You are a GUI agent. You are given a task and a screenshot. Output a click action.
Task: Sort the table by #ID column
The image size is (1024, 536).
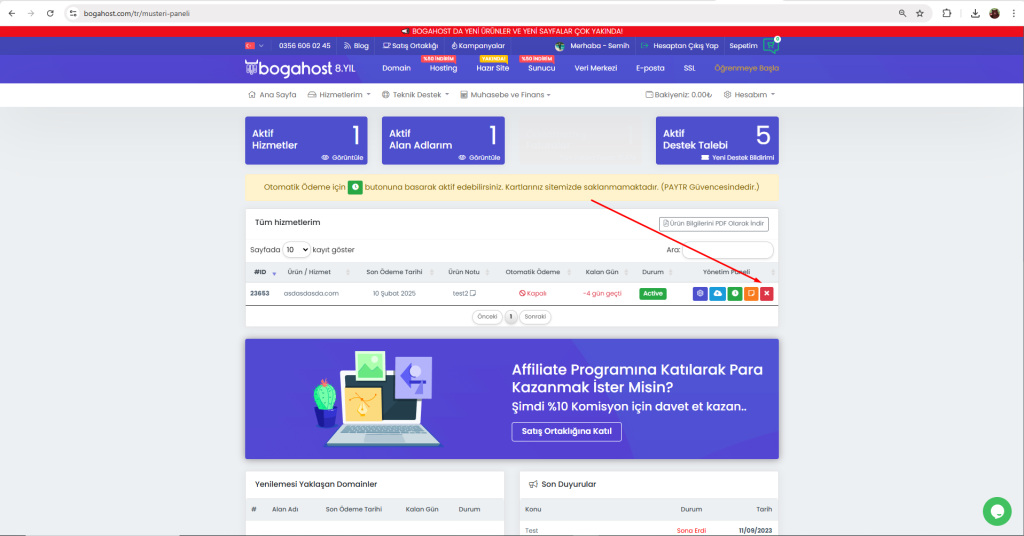click(264, 272)
